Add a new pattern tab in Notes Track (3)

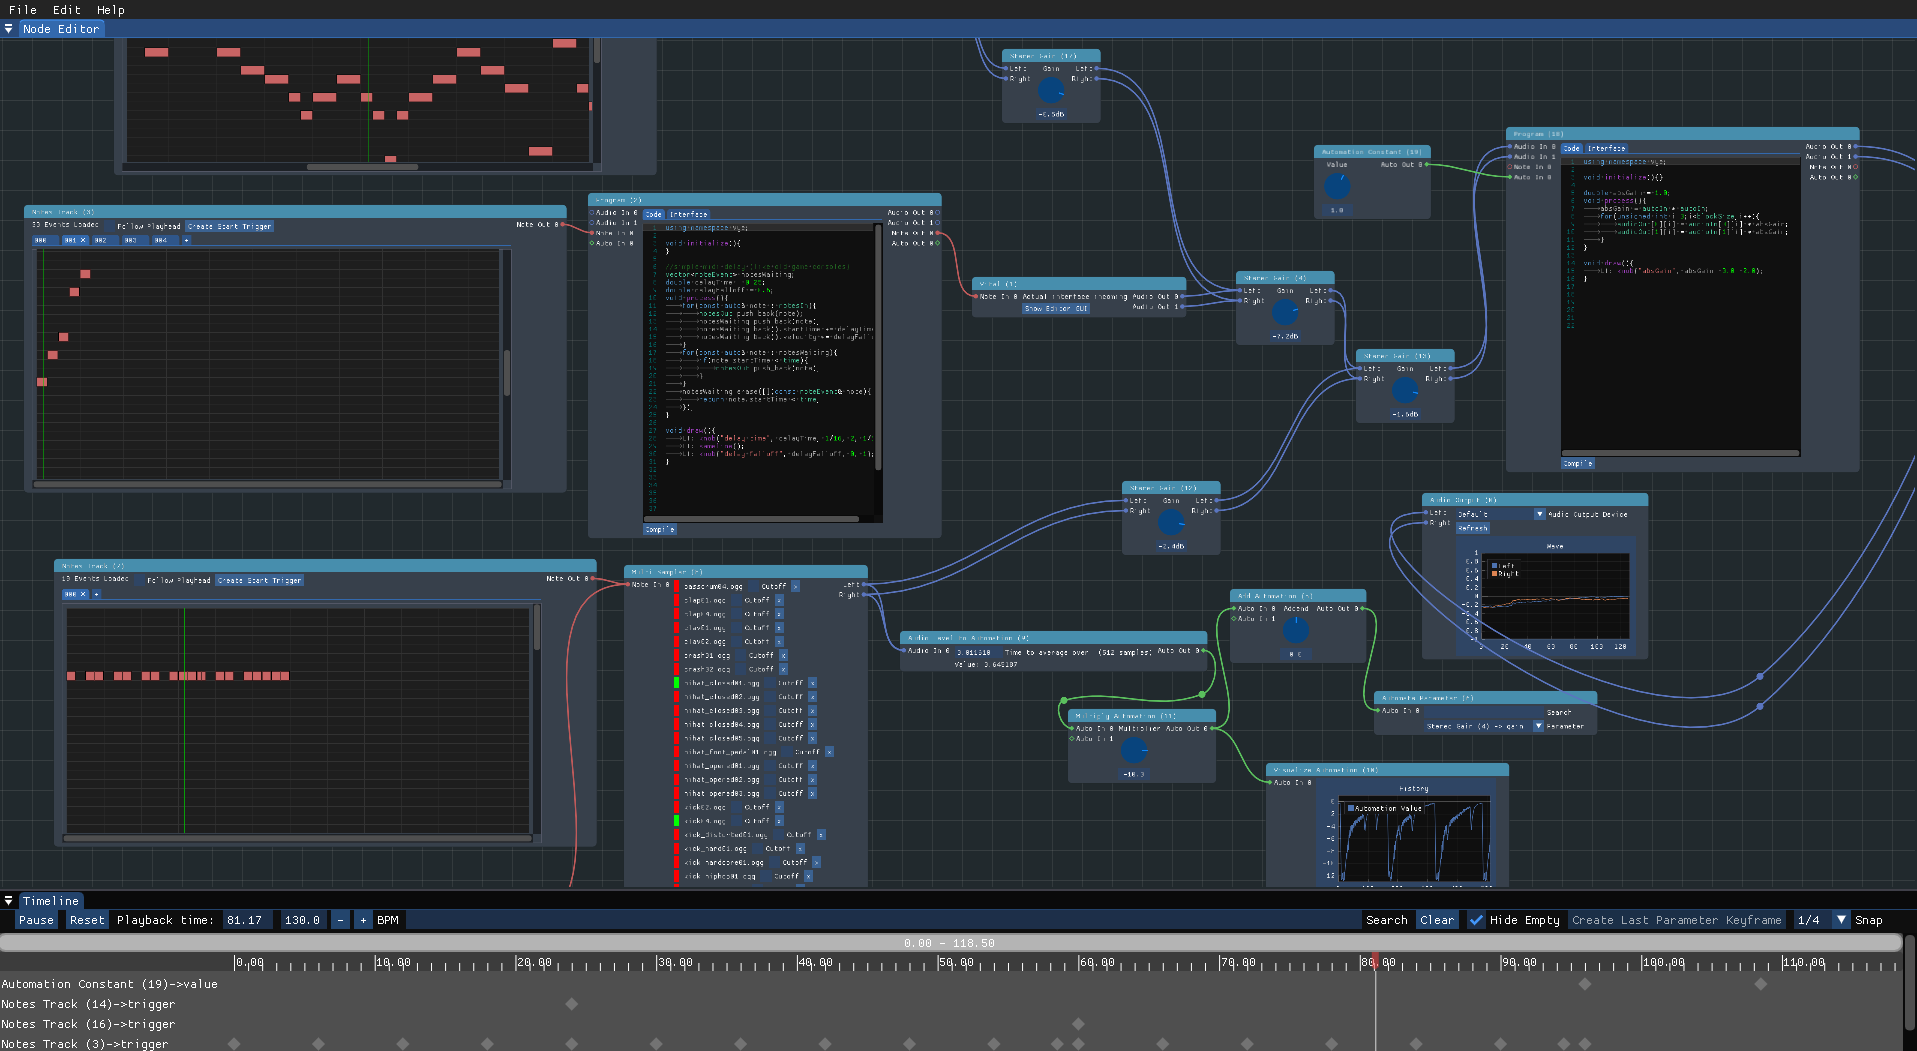pyautogui.click(x=186, y=240)
